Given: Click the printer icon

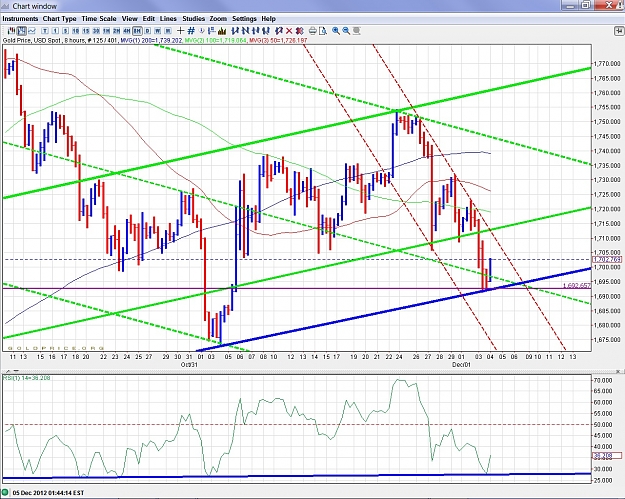Looking at the screenshot, I should tap(312, 31).
